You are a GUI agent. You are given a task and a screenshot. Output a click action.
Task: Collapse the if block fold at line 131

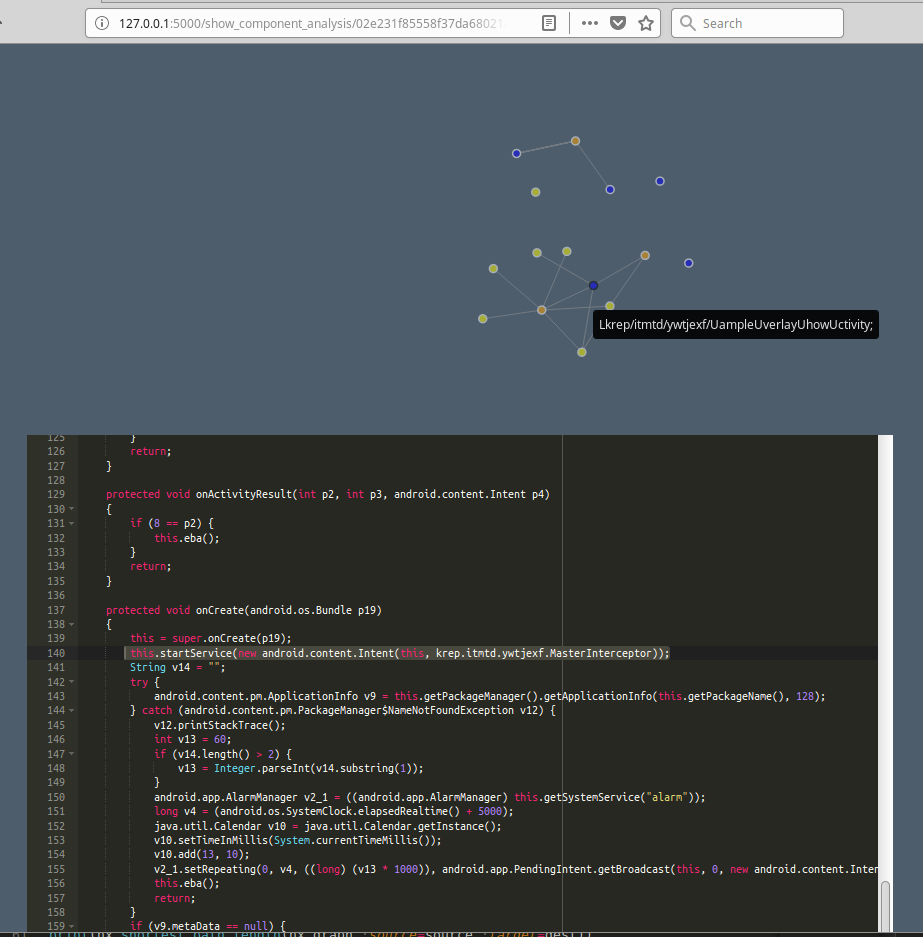[72, 523]
